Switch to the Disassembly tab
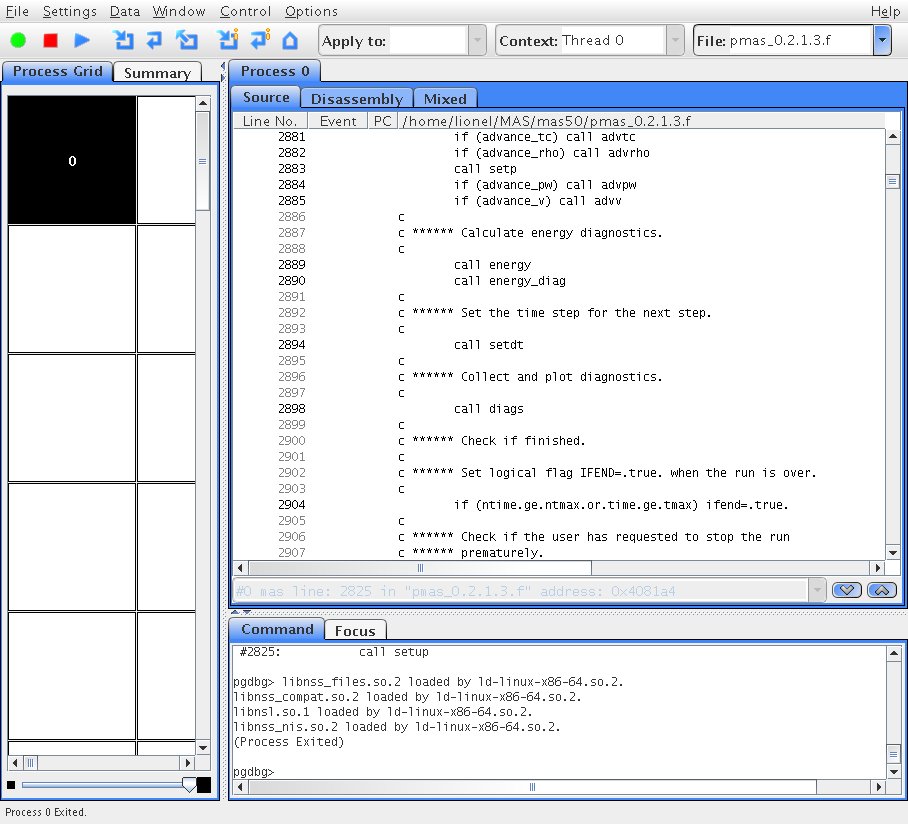Screen dimensions: 908x824 (356, 98)
